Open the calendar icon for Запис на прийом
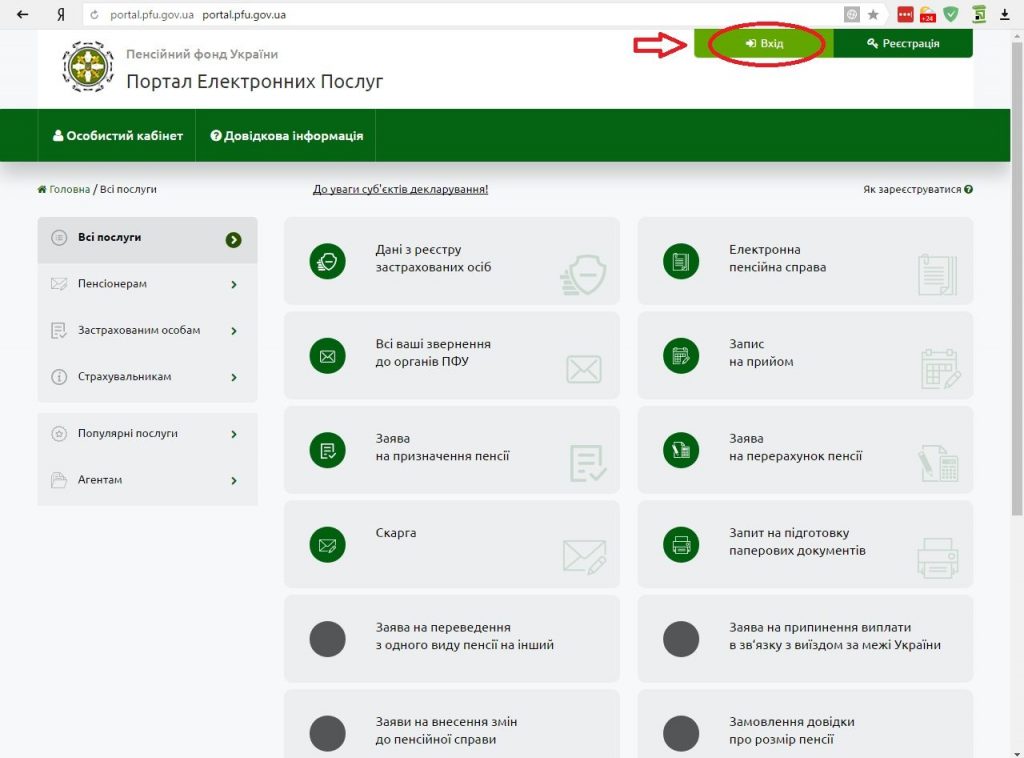 point(681,356)
